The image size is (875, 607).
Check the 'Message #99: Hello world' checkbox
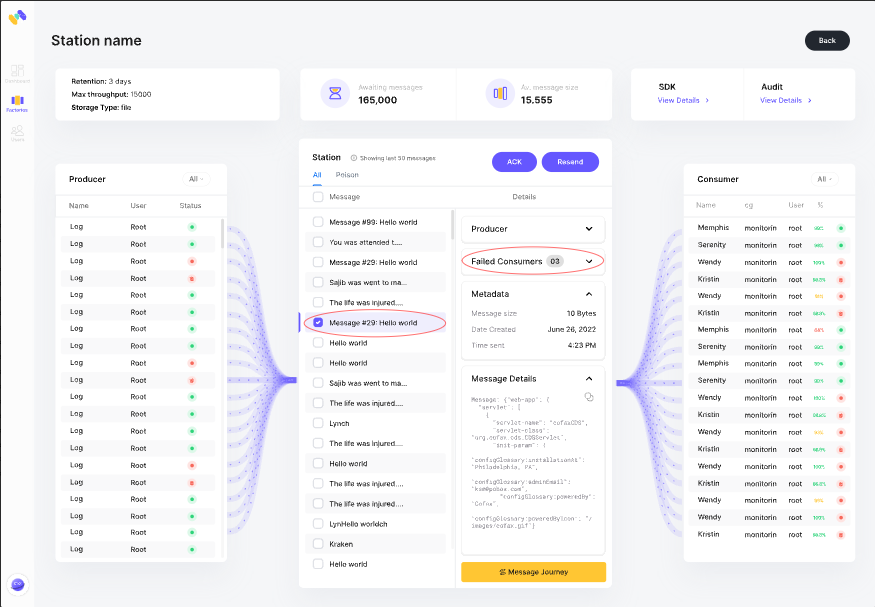click(x=318, y=222)
